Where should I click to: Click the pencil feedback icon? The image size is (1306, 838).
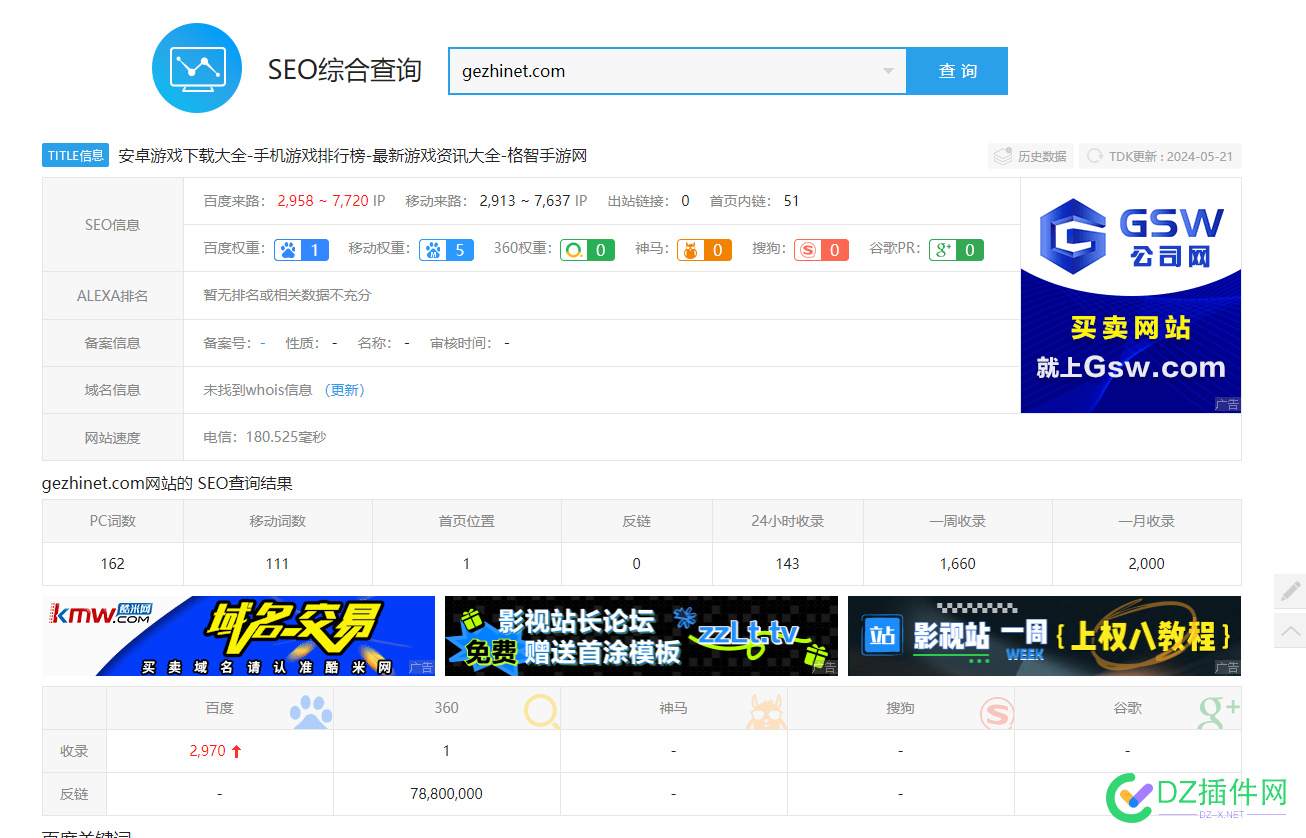tap(1290, 591)
